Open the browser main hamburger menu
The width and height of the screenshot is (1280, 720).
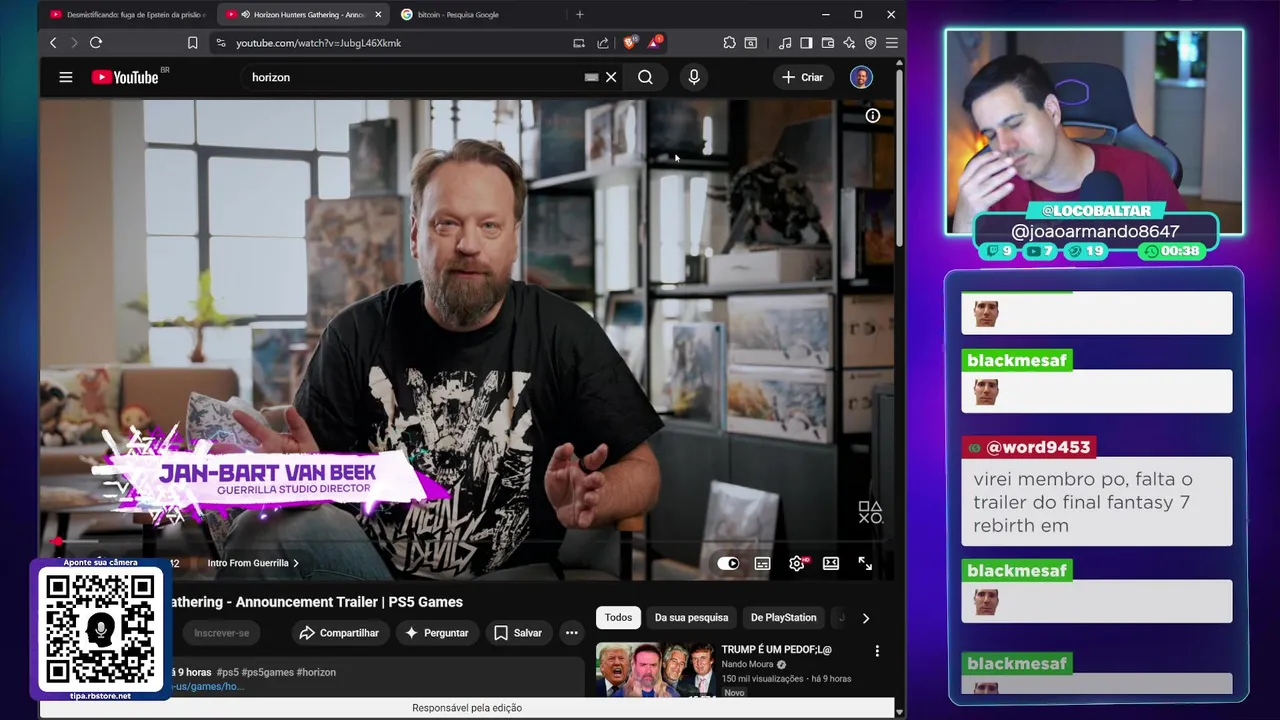click(x=891, y=43)
